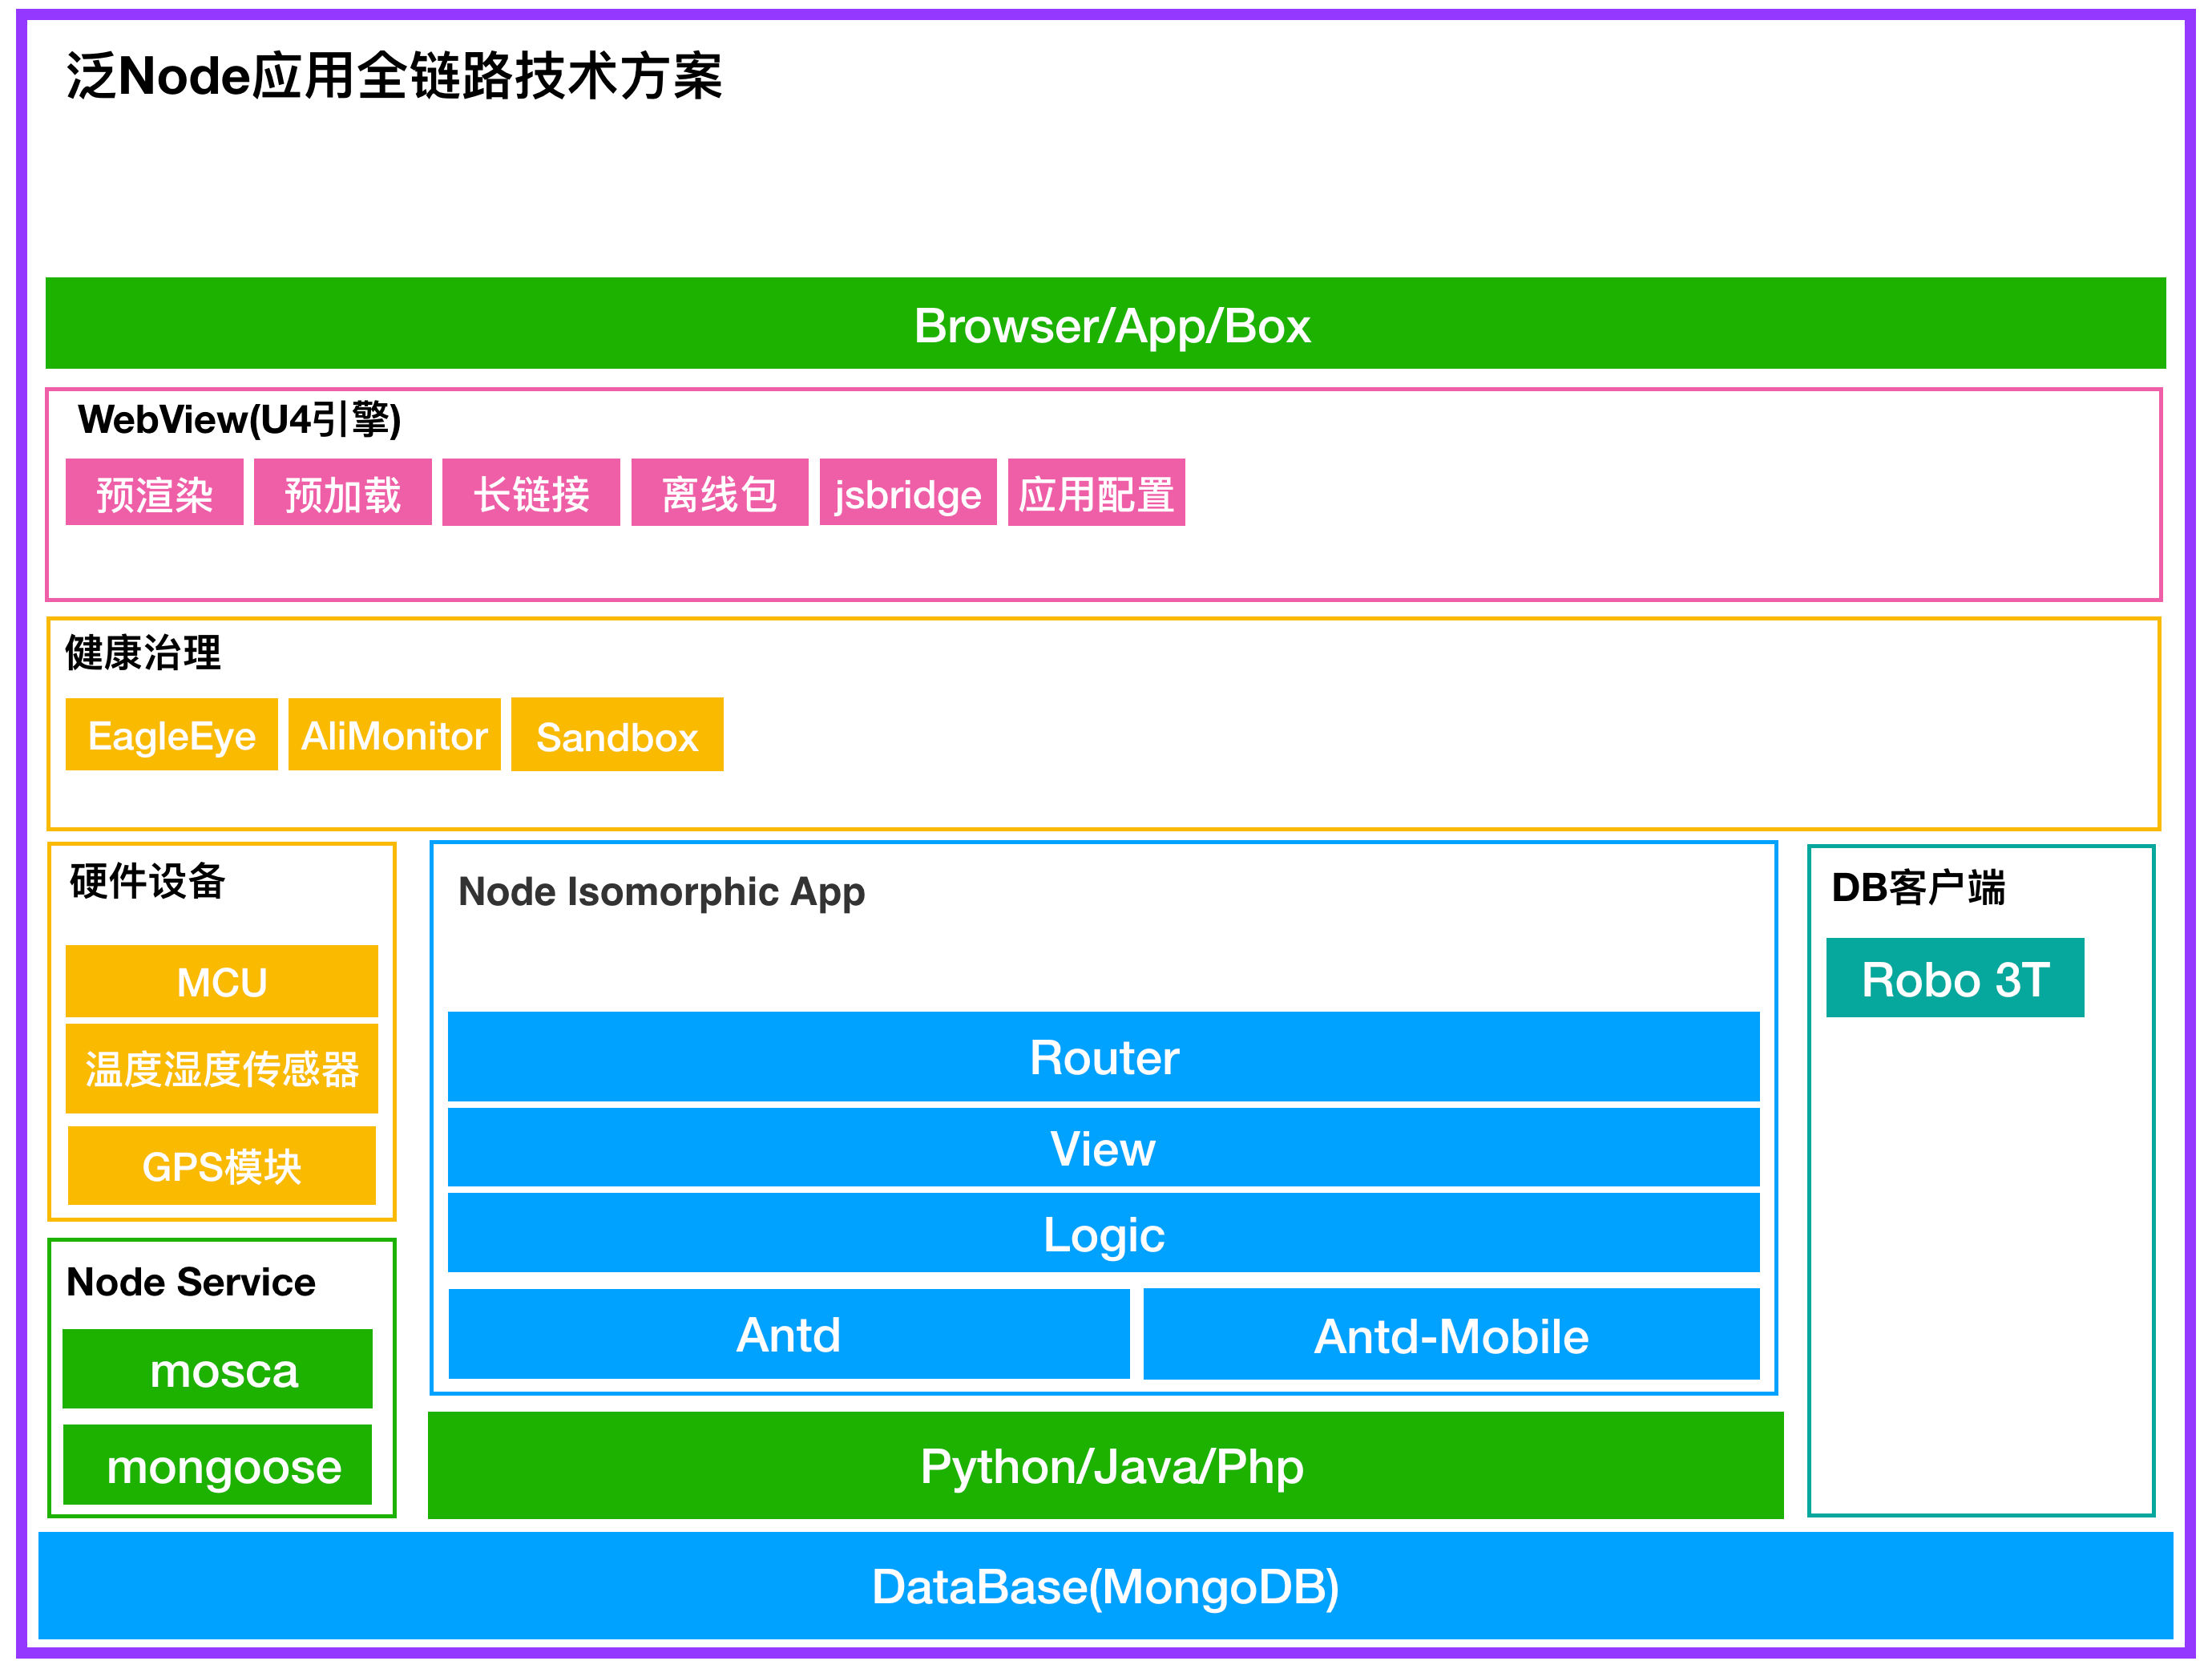2212x1669 pixels.
Task: Select the View bar
Action: (x=1103, y=1149)
